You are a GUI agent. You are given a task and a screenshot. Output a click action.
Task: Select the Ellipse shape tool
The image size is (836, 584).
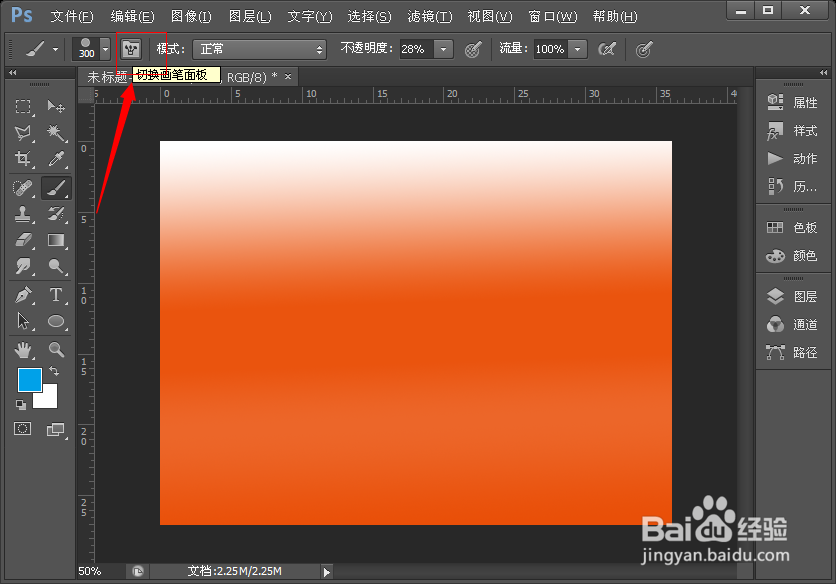click(x=56, y=321)
